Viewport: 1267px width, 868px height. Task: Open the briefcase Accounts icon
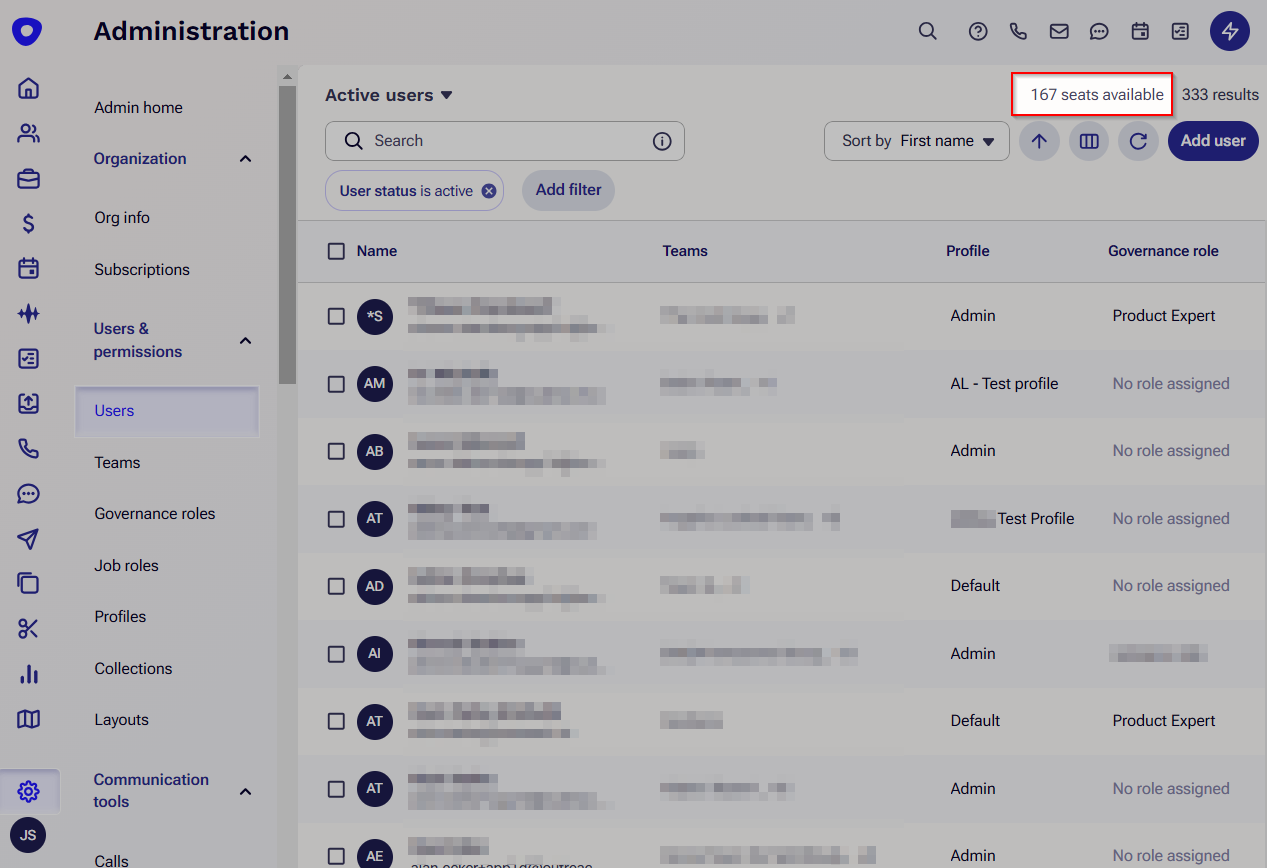point(28,179)
